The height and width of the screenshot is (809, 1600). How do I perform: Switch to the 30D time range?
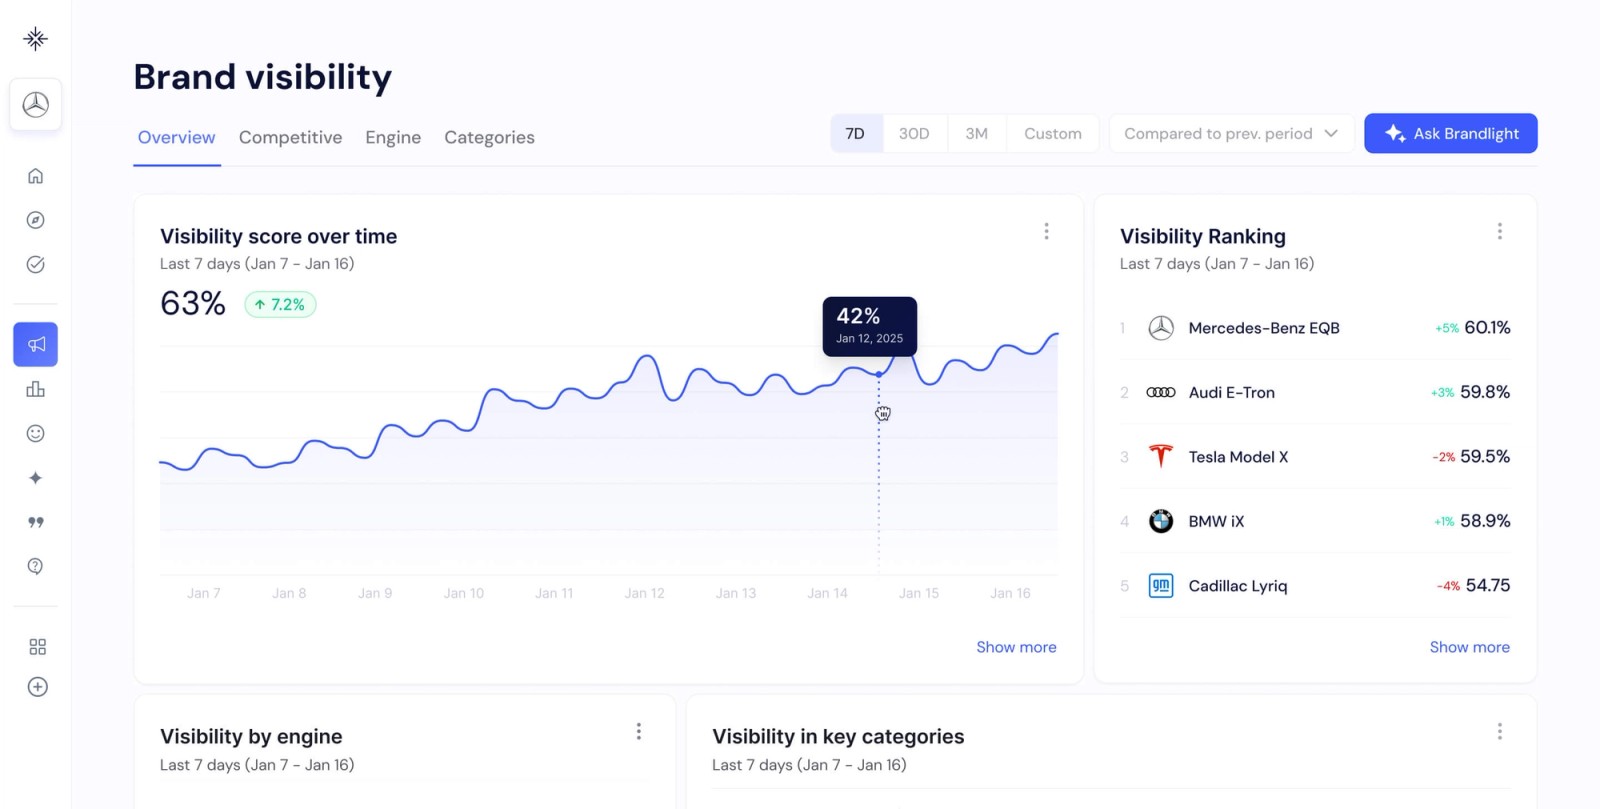(x=915, y=132)
